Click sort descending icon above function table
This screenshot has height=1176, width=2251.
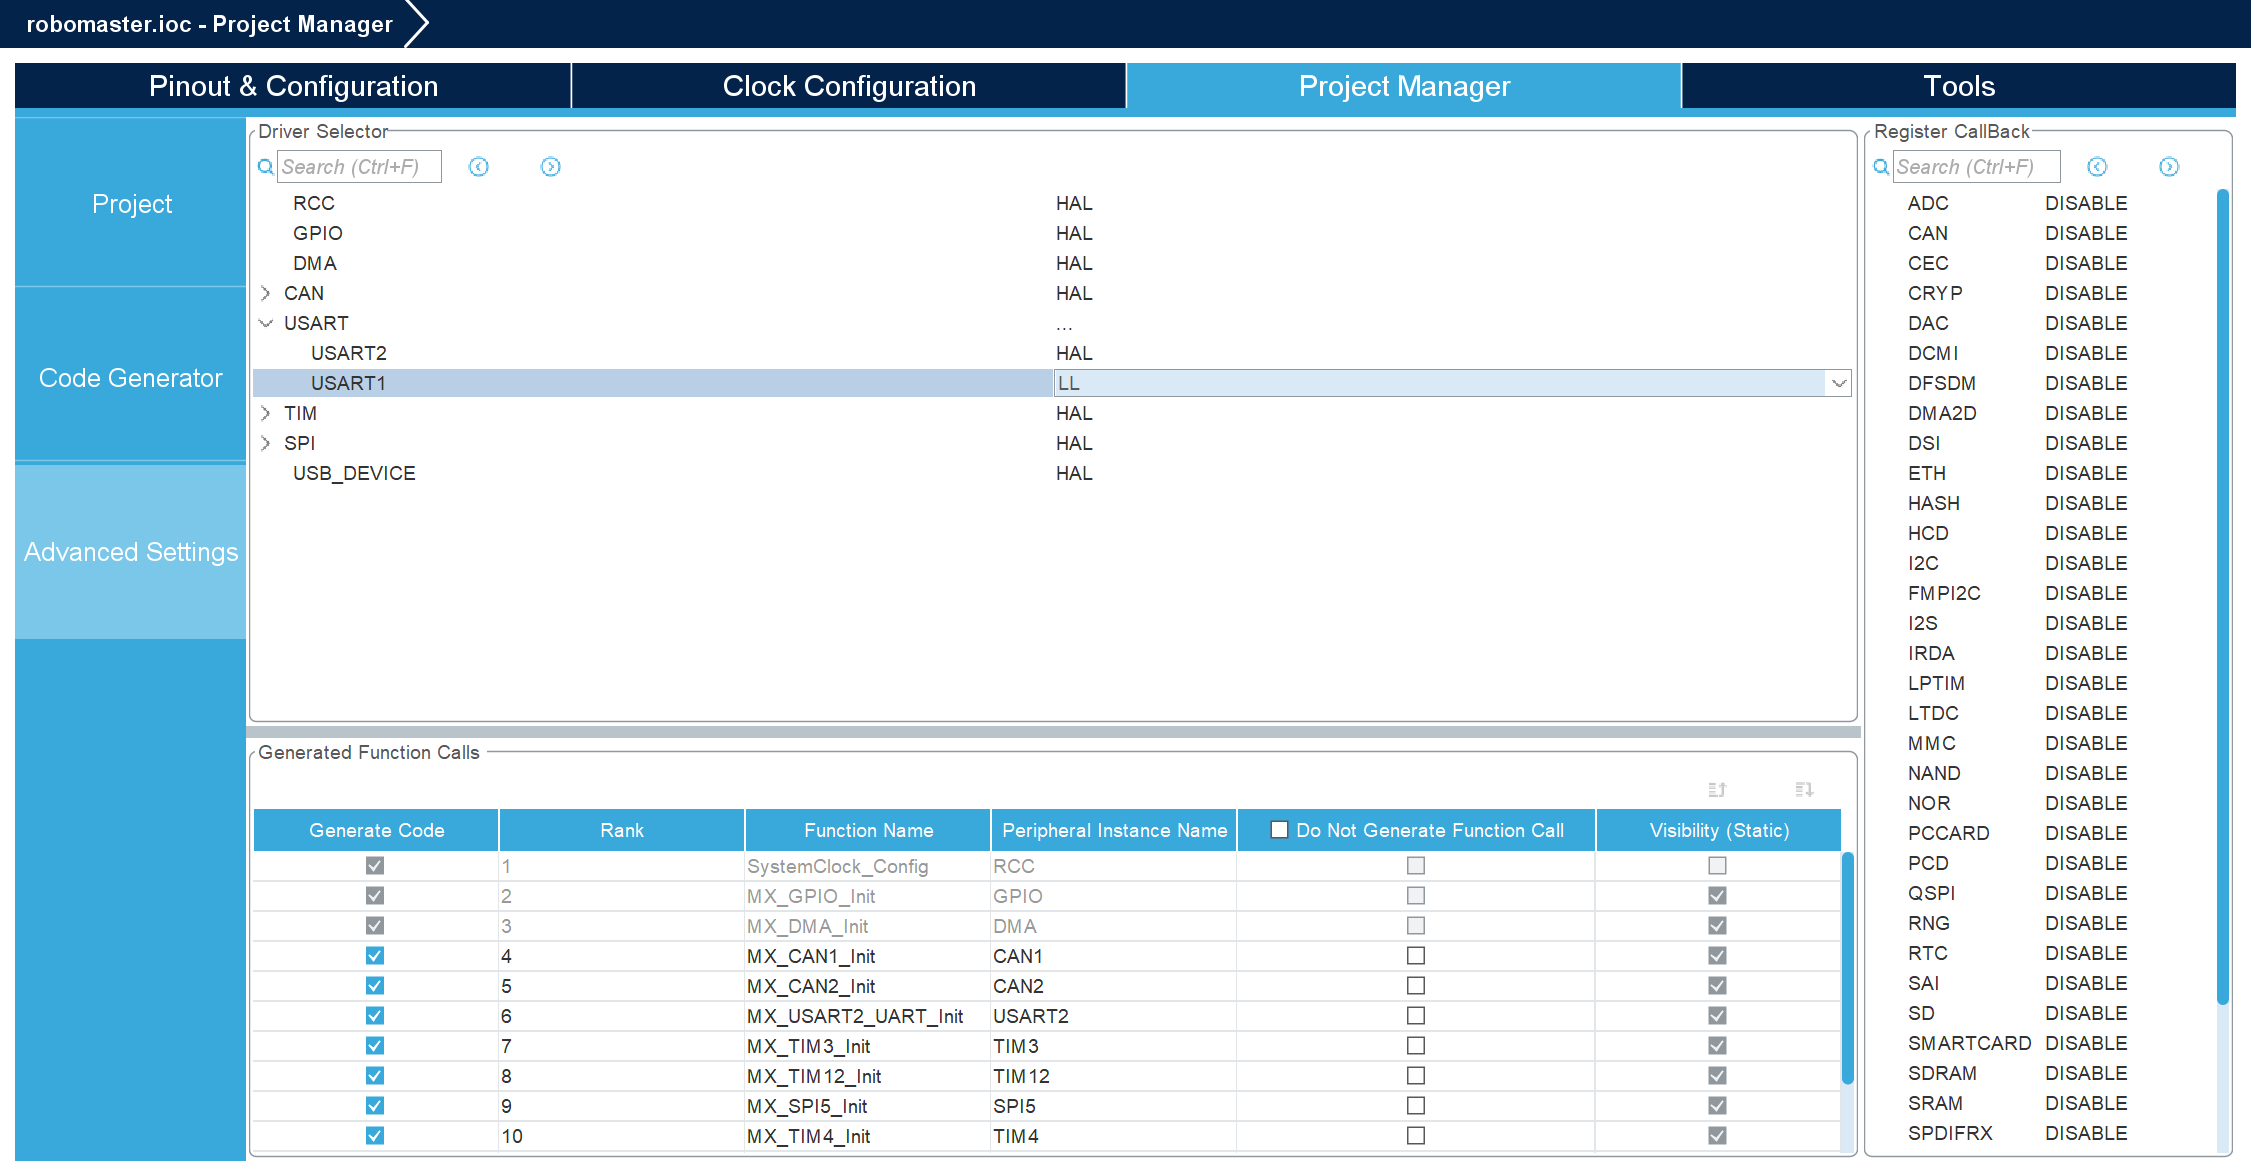1804,790
